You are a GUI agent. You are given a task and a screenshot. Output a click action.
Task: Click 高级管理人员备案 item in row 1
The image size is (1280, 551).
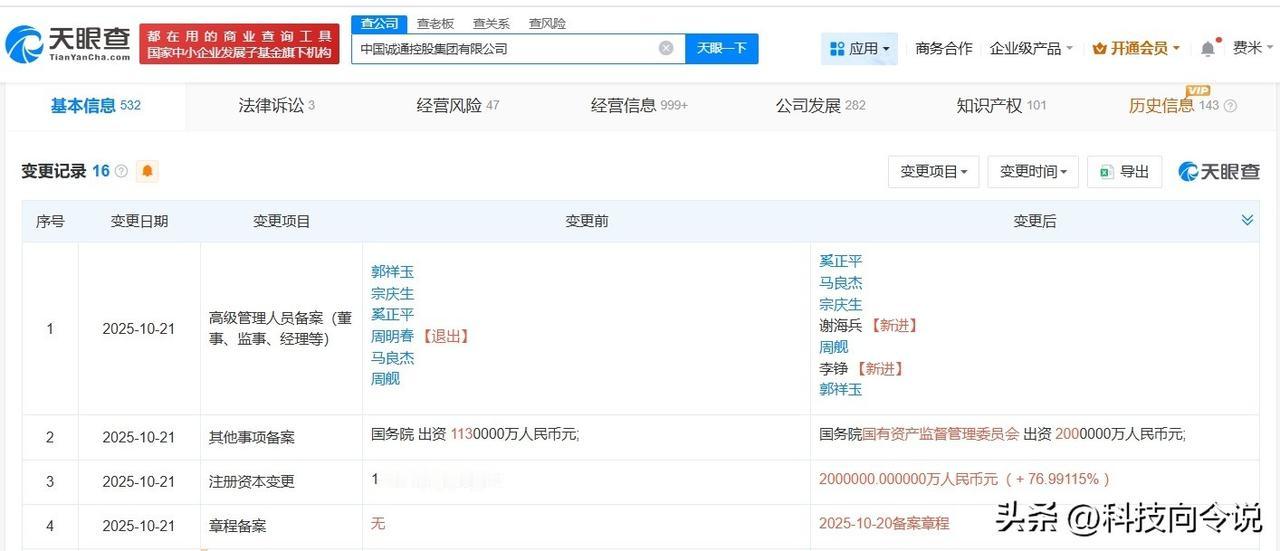(x=281, y=327)
